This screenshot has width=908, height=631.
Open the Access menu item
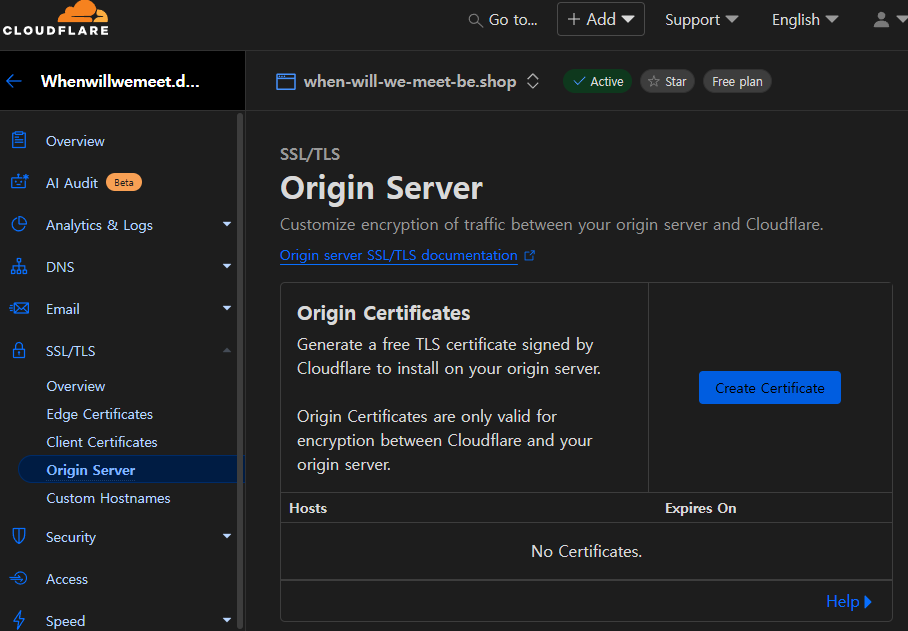point(67,579)
